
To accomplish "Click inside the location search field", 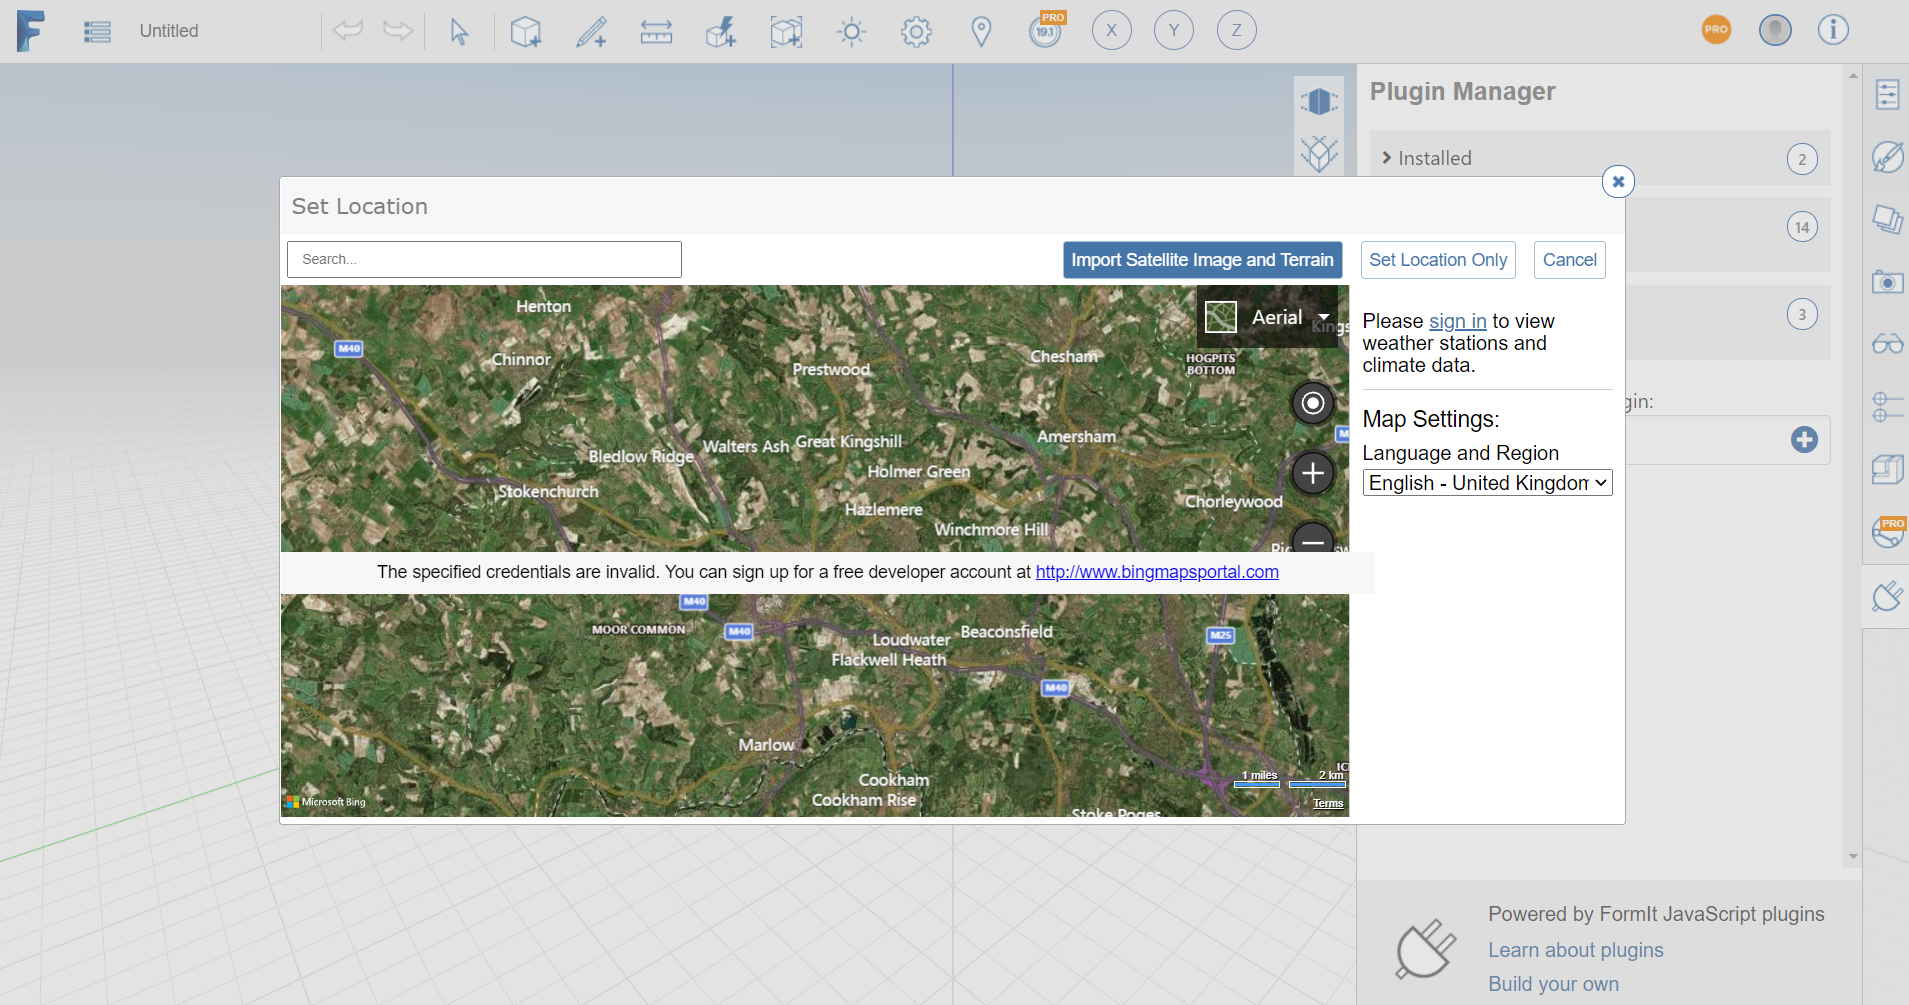I will [484, 258].
